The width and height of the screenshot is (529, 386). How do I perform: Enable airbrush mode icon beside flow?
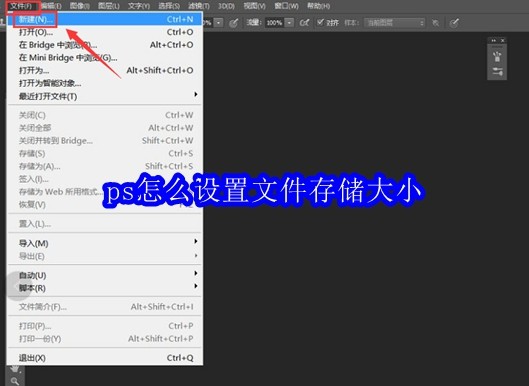(x=304, y=23)
